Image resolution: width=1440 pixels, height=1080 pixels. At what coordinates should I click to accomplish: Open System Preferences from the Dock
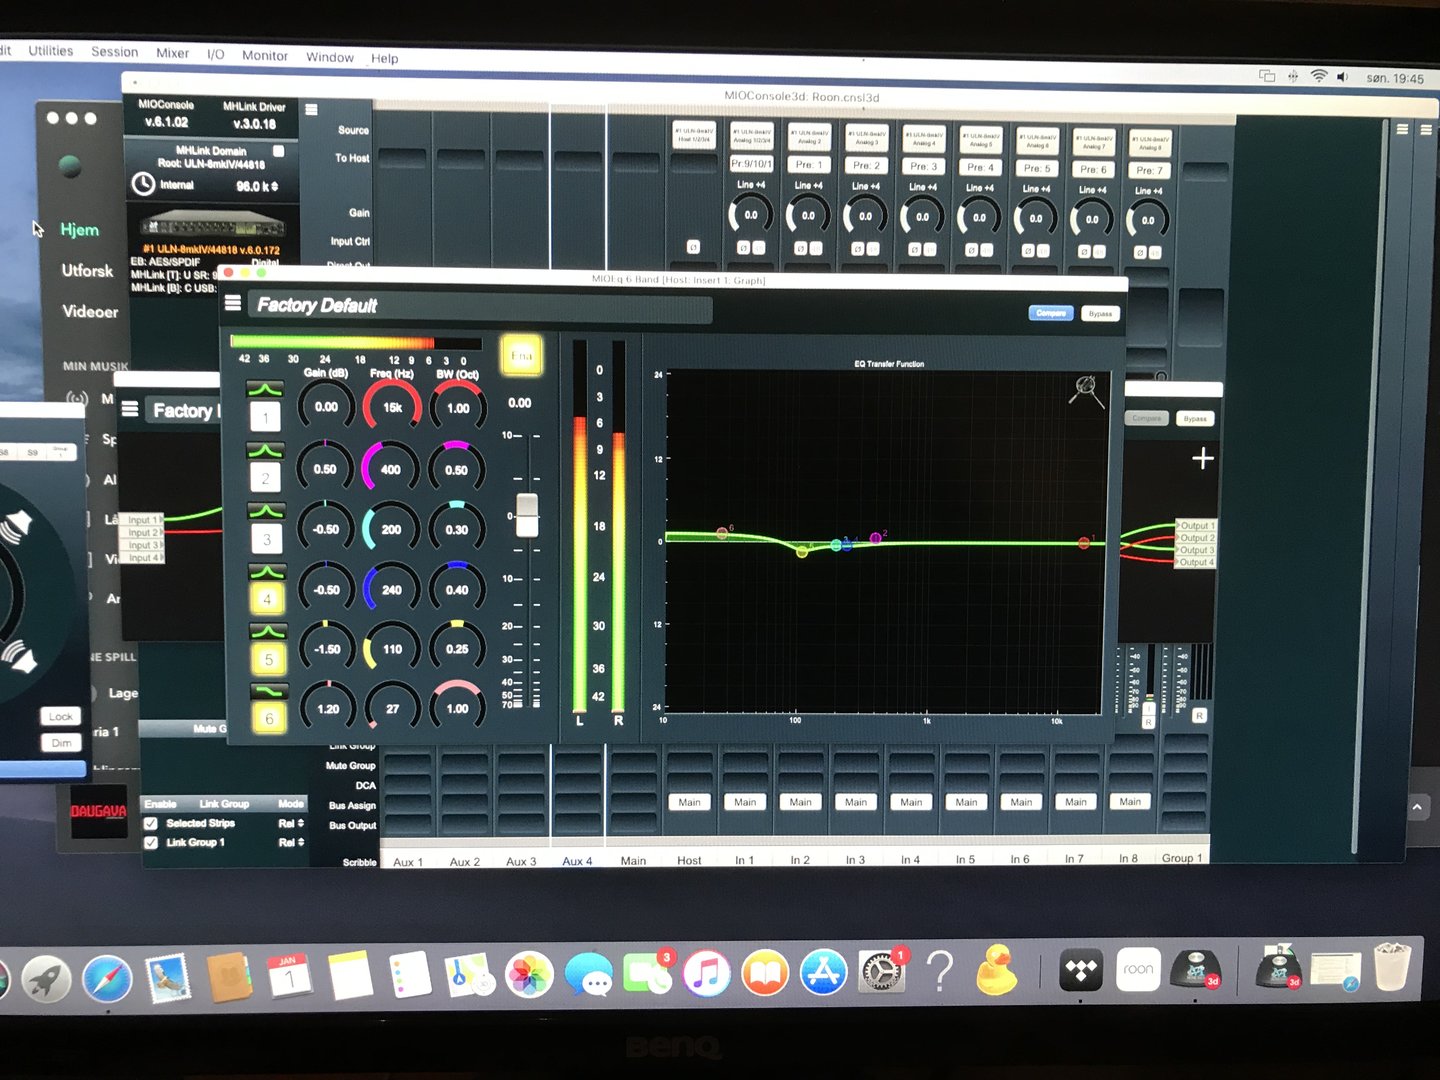(x=882, y=970)
